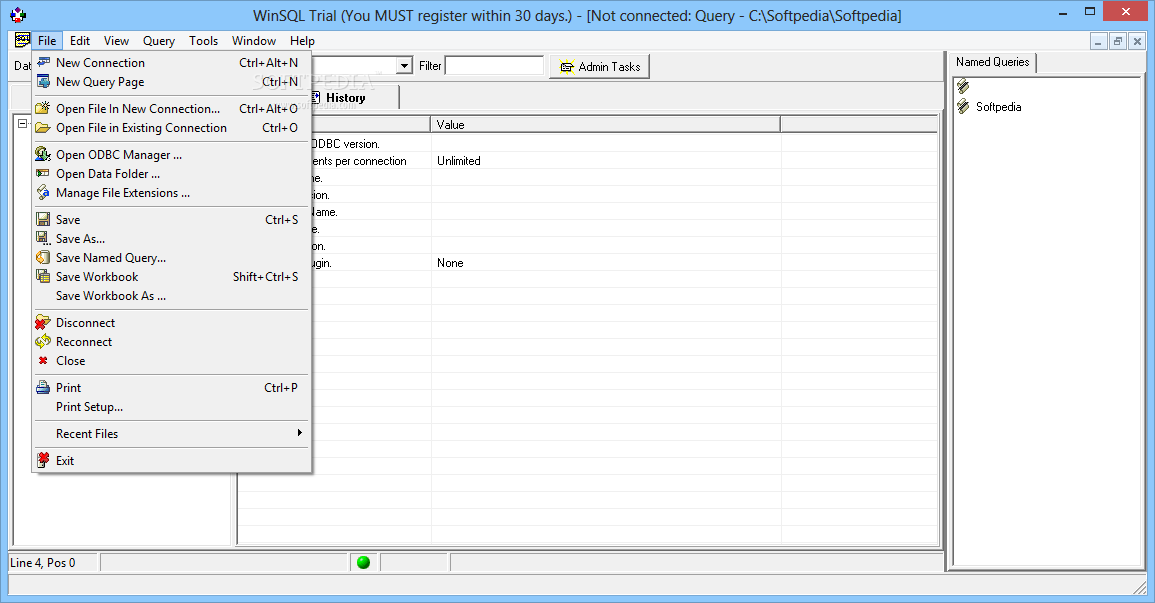Click the WinSQL app icon in the title bar

pos(18,14)
